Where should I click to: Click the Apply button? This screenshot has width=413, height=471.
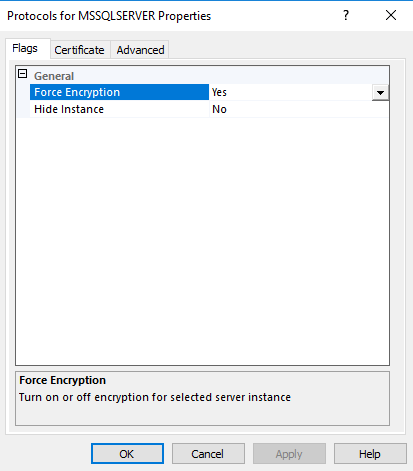click(289, 454)
